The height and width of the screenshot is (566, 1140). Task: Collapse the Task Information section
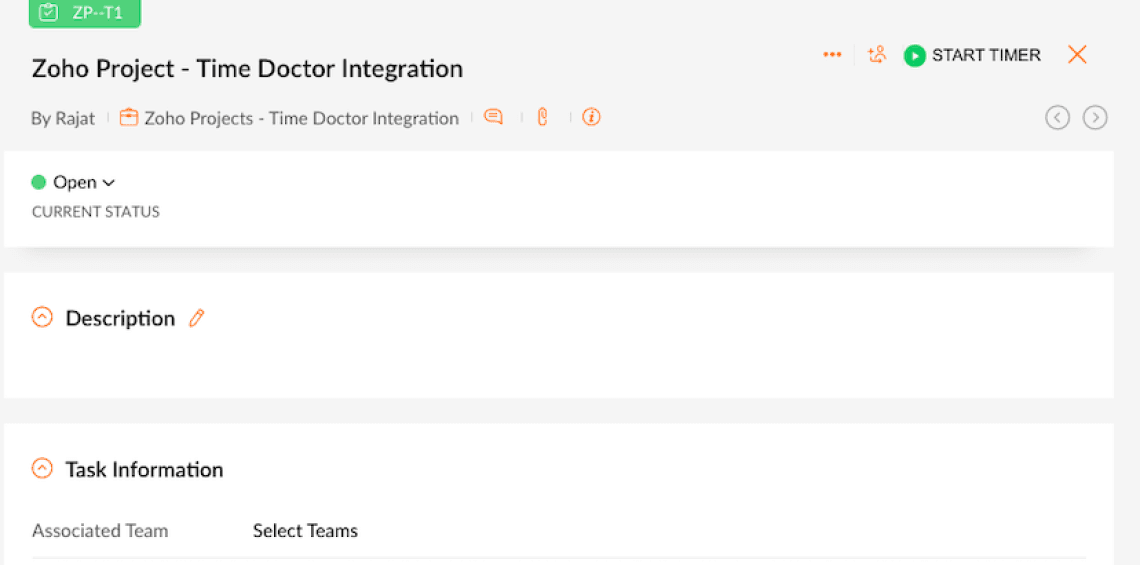[x=42, y=468]
